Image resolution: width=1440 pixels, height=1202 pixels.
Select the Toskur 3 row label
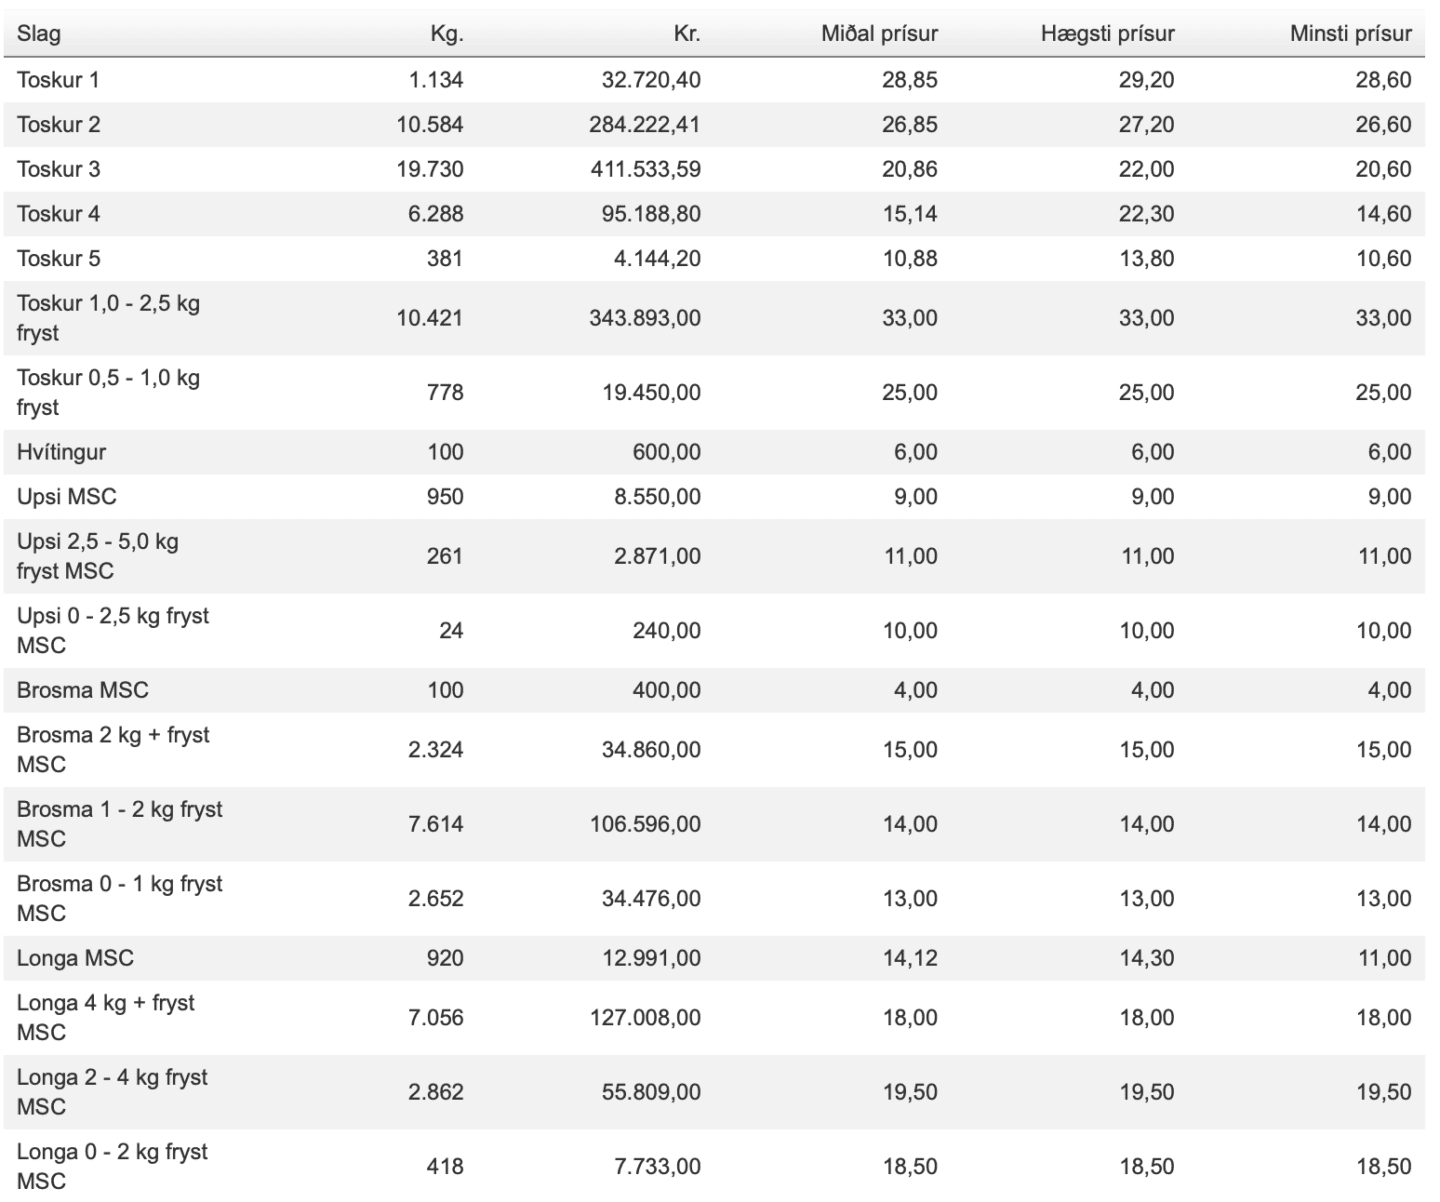click(x=58, y=169)
